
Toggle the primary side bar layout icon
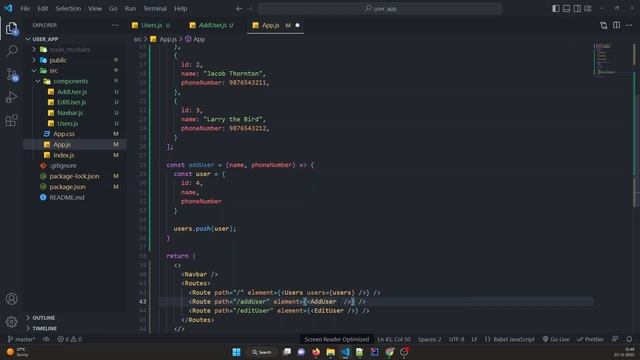coord(556,8)
